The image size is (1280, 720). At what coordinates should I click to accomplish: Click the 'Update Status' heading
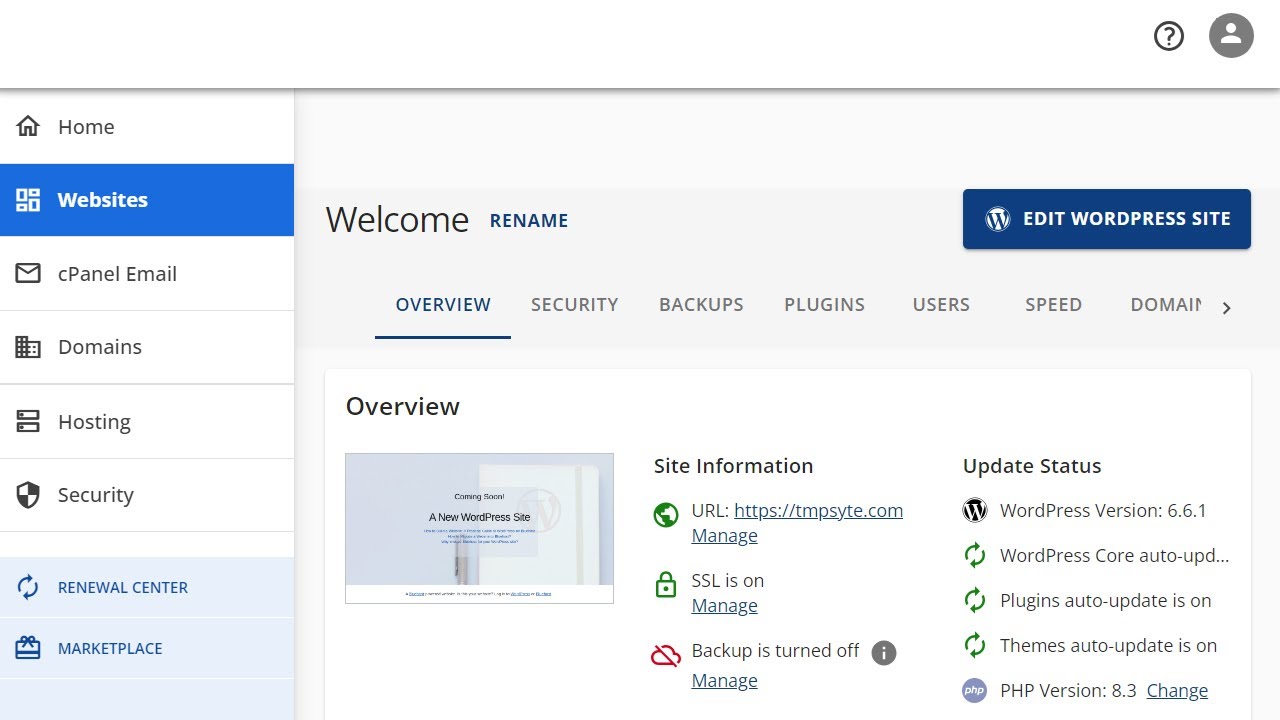(1032, 466)
